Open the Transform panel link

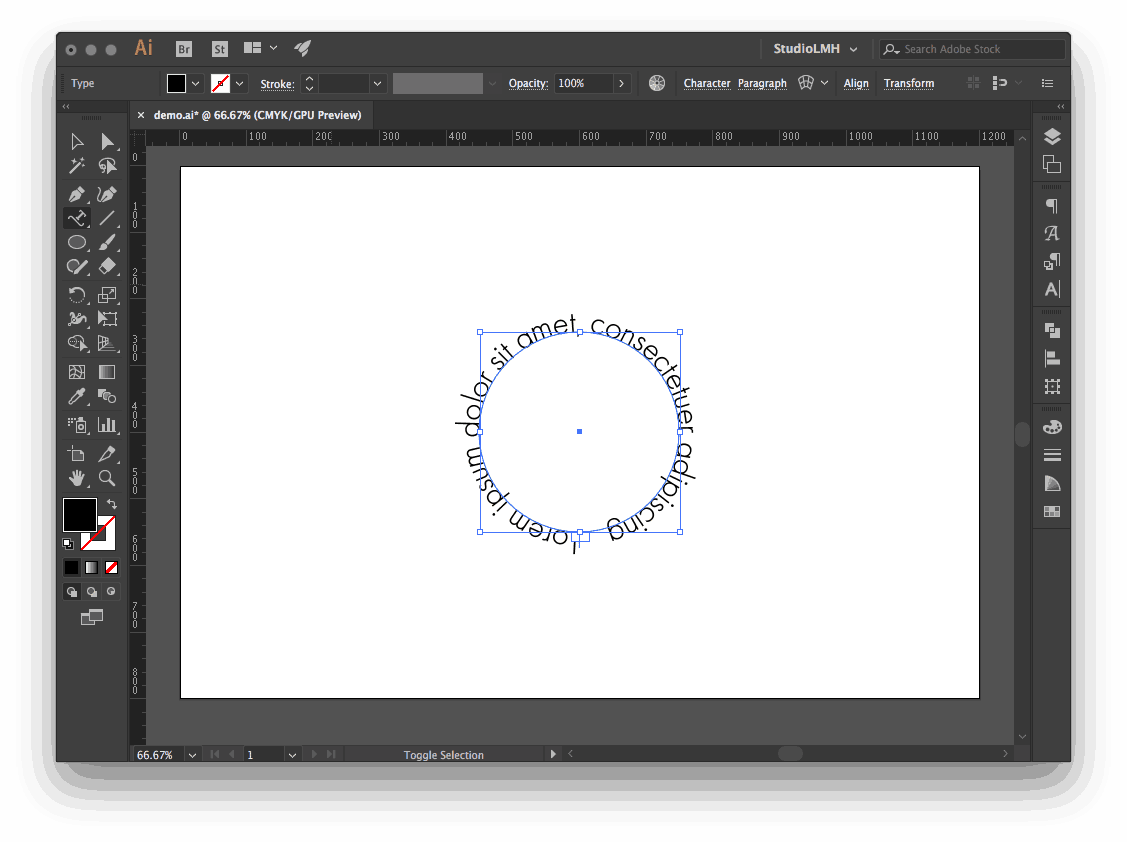tap(908, 83)
